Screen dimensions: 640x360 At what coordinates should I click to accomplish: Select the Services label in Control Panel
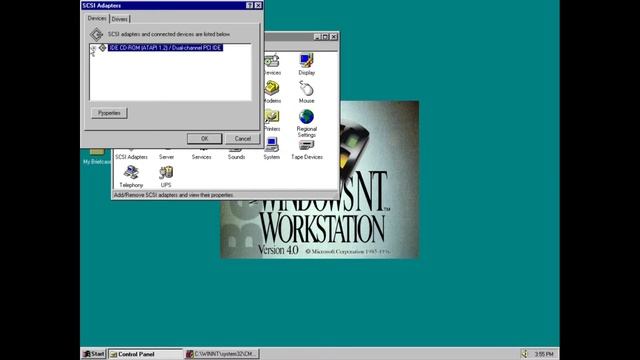point(201,157)
